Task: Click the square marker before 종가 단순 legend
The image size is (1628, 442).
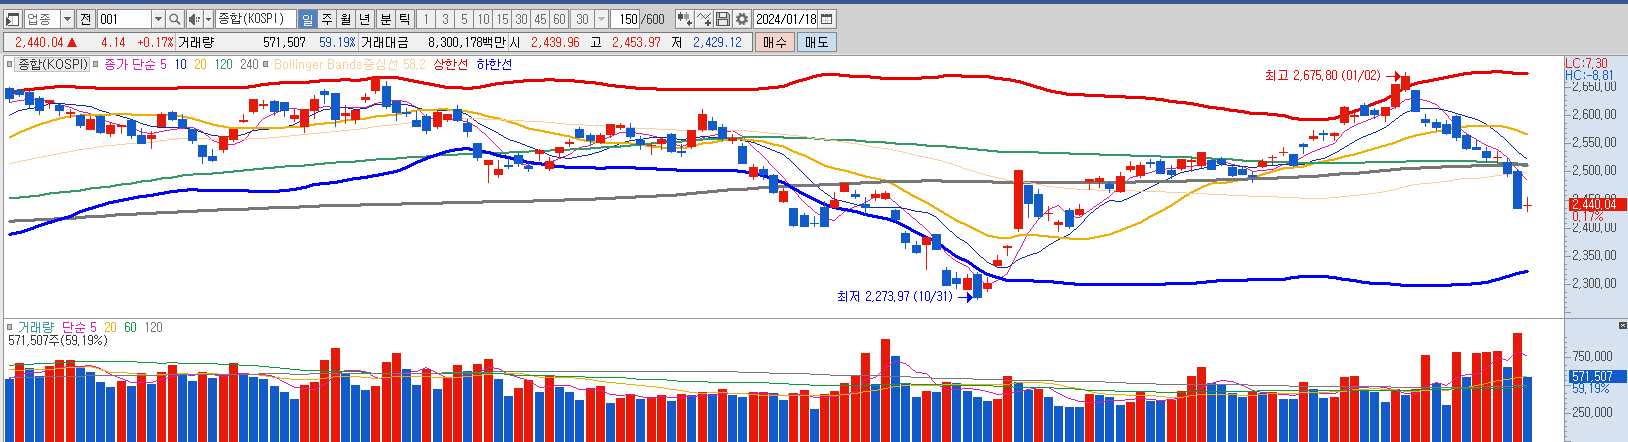Action: pos(96,64)
